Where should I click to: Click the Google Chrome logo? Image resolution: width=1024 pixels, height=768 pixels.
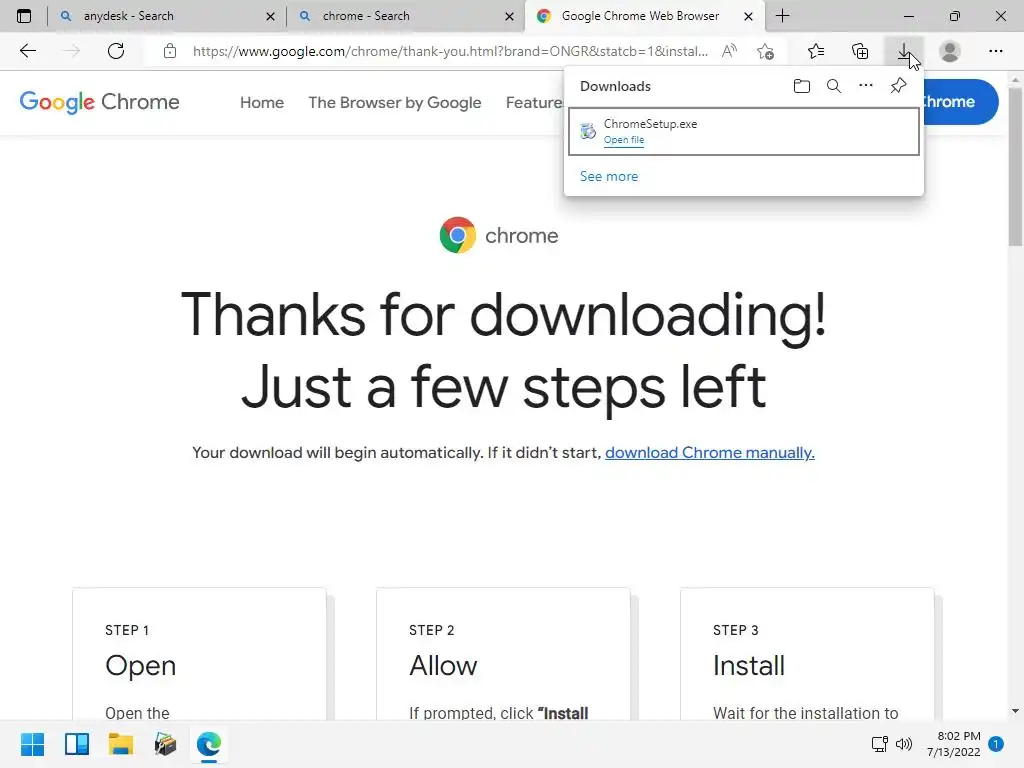pyautogui.click(x=99, y=102)
